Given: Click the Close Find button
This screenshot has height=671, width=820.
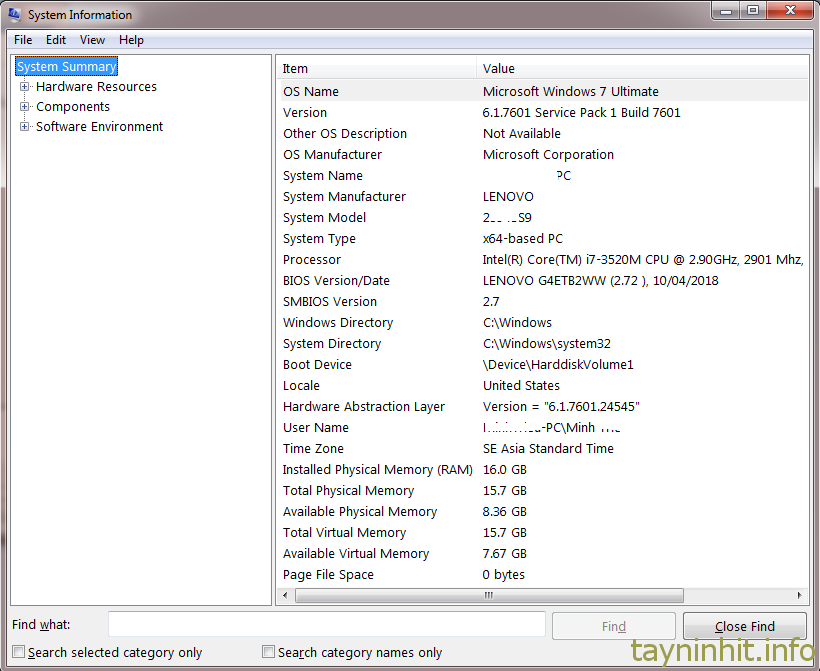Looking at the screenshot, I should coord(744,626).
